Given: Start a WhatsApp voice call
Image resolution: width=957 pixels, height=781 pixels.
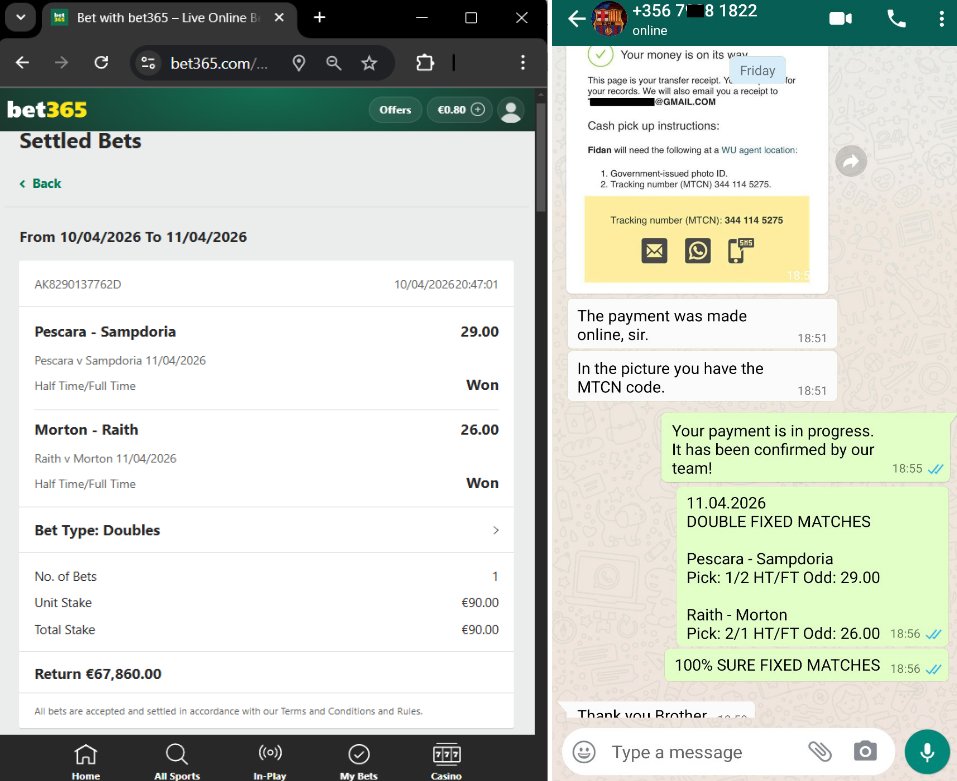Looking at the screenshot, I should click(x=896, y=19).
